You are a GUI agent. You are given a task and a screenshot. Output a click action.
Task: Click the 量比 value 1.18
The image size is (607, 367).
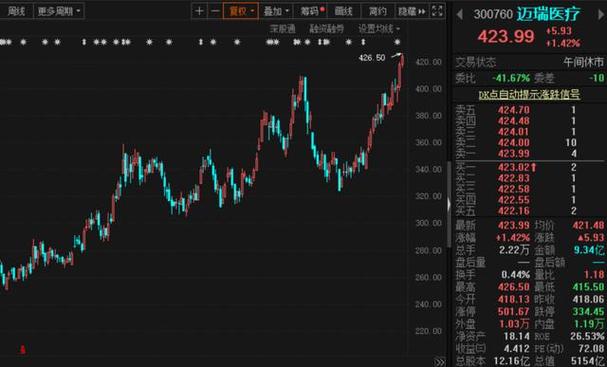(x=594, y=275)
